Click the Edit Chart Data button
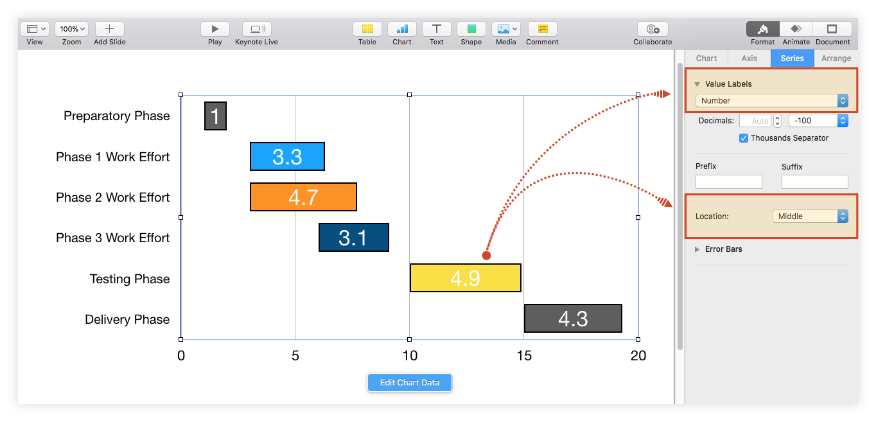 click(410, 383)
